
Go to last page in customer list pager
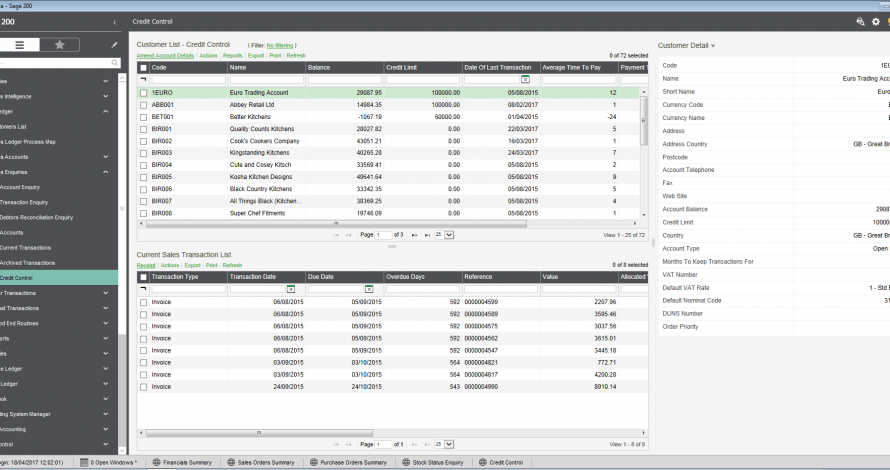point(427,235)
